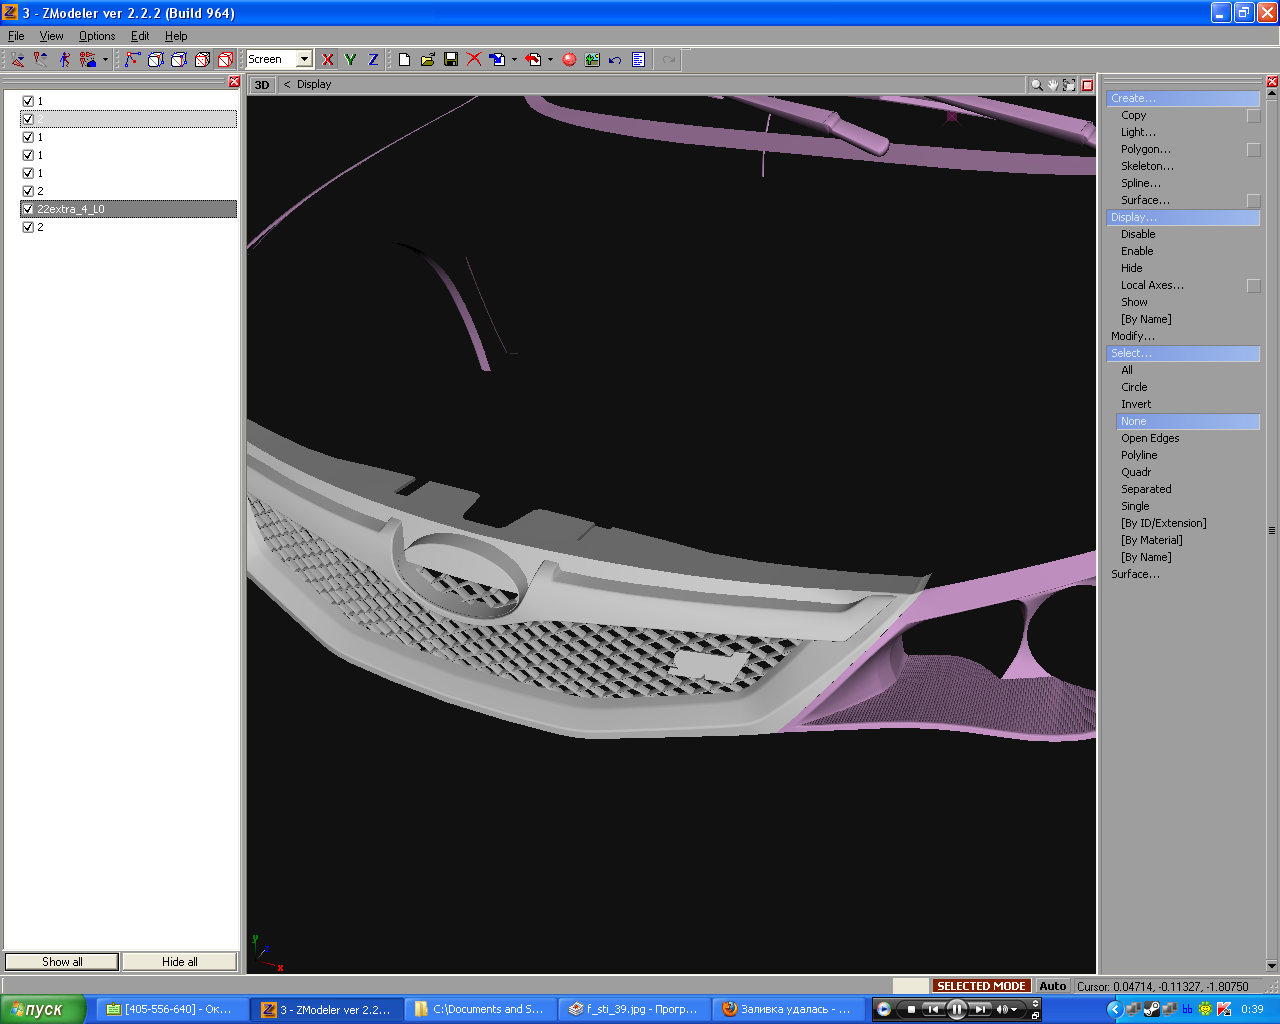Pause playback in the media player toolbar
Viewport: 1280px width, 1024px height.
point(956,1009)
